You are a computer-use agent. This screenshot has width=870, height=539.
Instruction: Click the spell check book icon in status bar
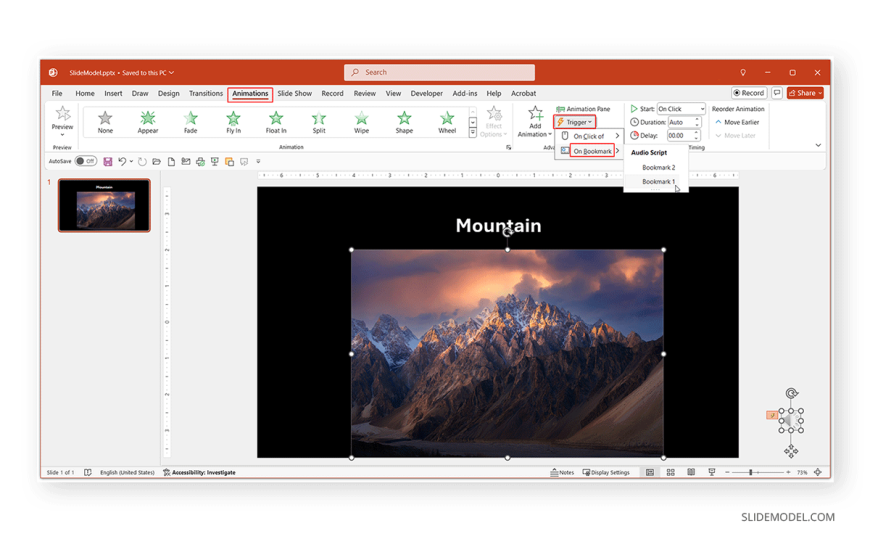(88, 472)
